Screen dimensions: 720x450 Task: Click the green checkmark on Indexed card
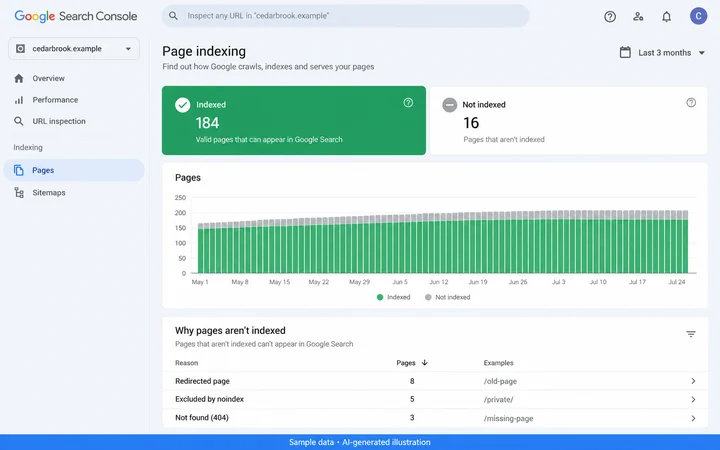(182, 105)
